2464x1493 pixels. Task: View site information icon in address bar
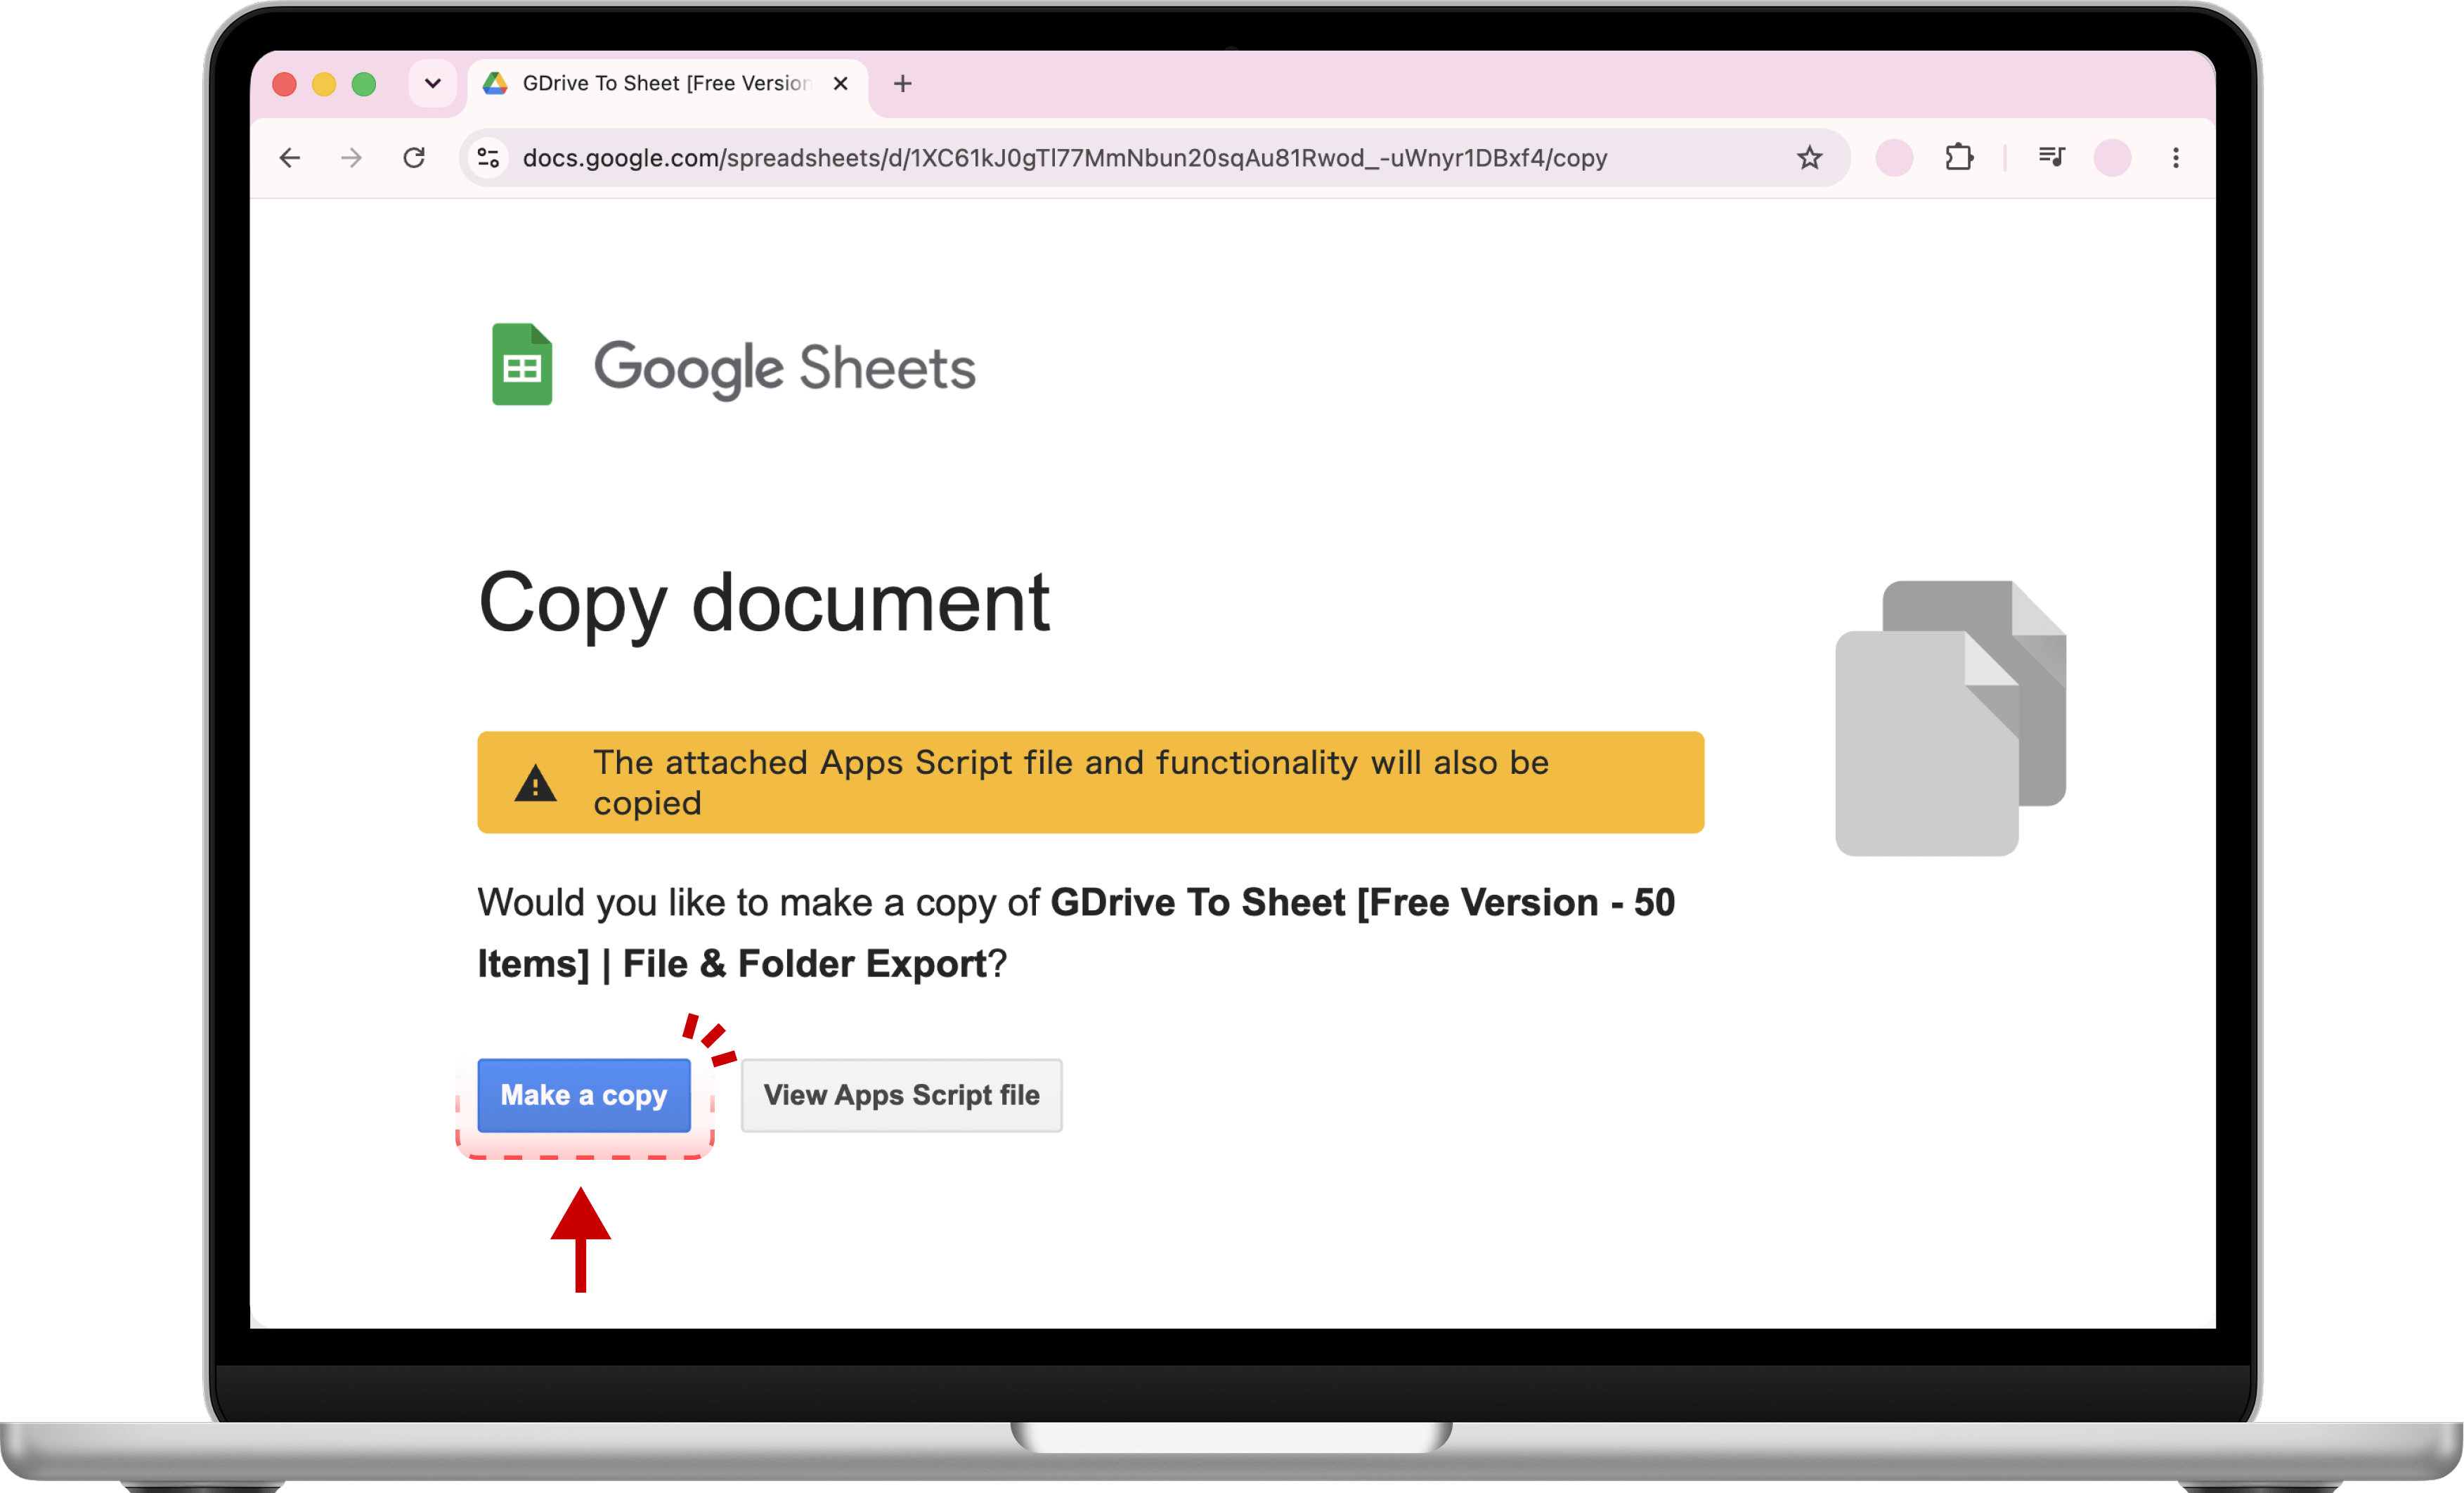[488, 158]
